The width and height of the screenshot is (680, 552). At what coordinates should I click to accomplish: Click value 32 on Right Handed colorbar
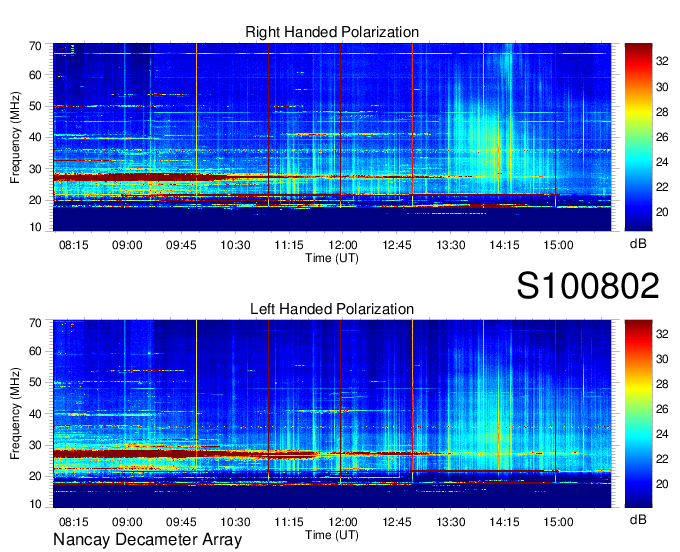click(662, 62)
